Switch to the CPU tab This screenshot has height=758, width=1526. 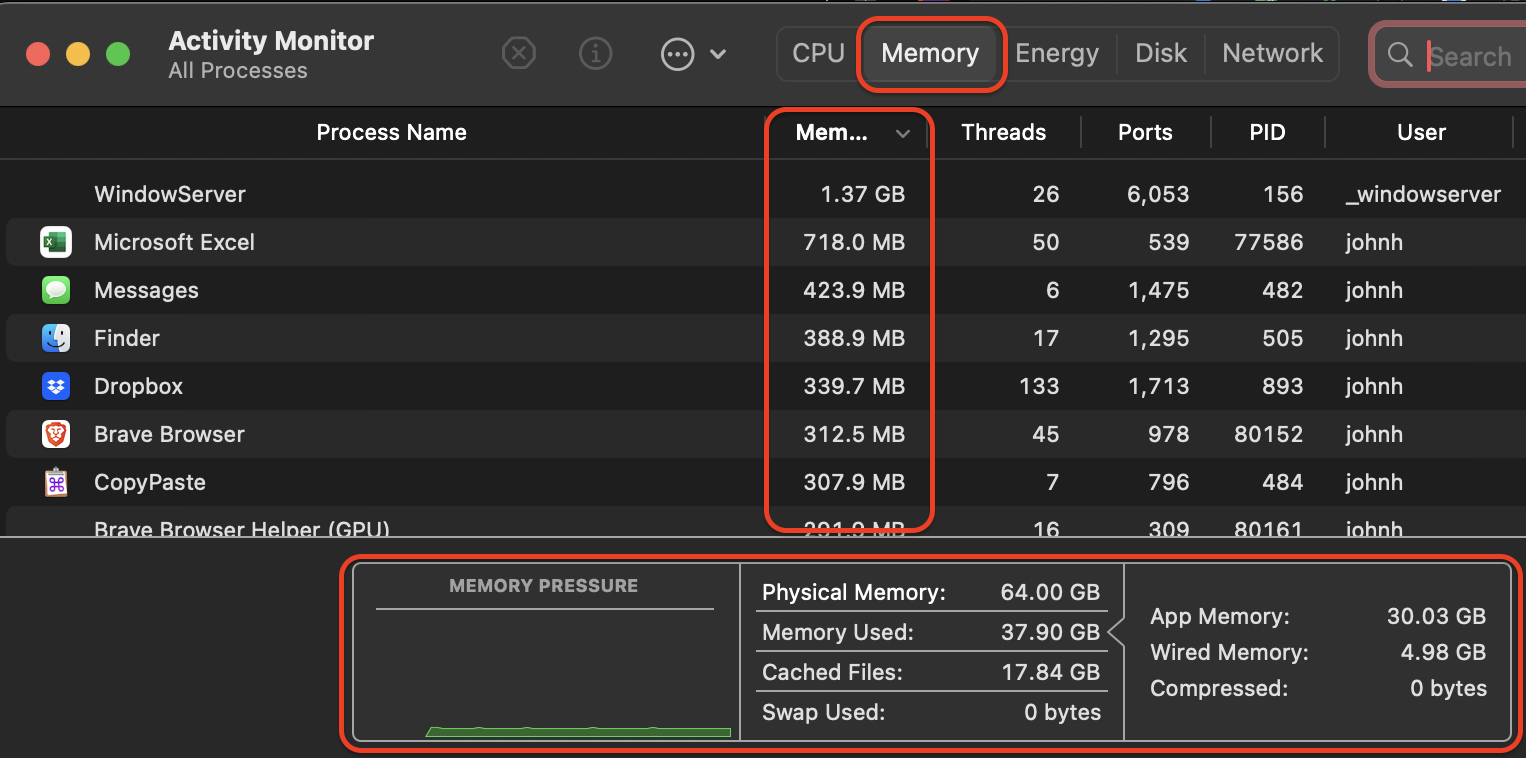coord(818,53)
